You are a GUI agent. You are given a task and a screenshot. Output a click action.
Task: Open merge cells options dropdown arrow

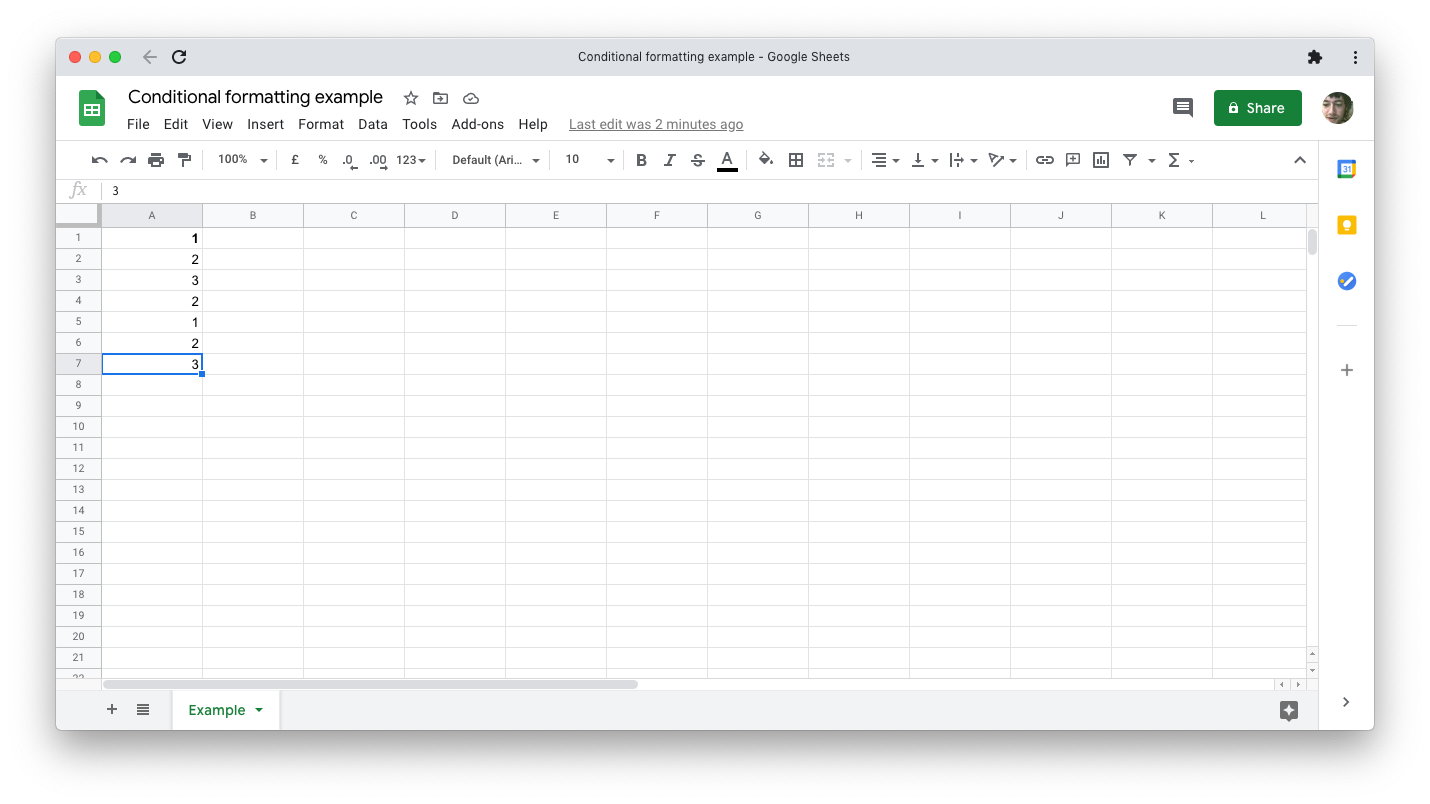[848, 160]
